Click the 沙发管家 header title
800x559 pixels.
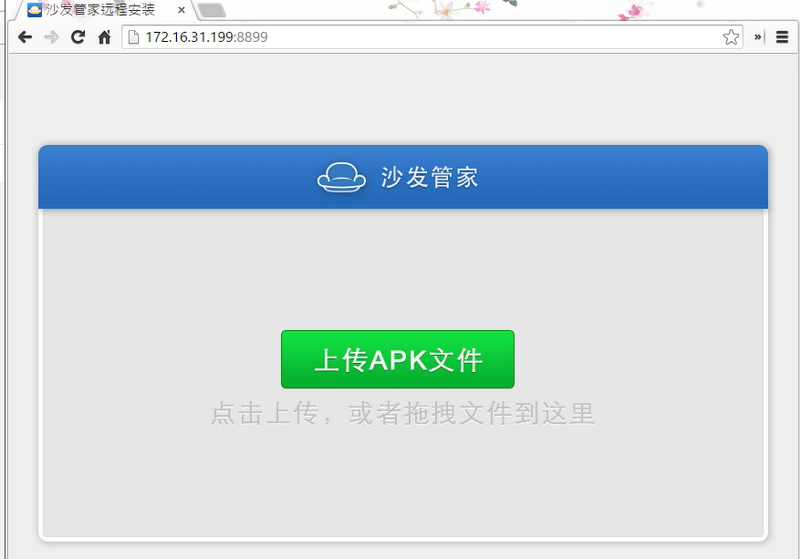pyautogui.click(x=429, y=177)
